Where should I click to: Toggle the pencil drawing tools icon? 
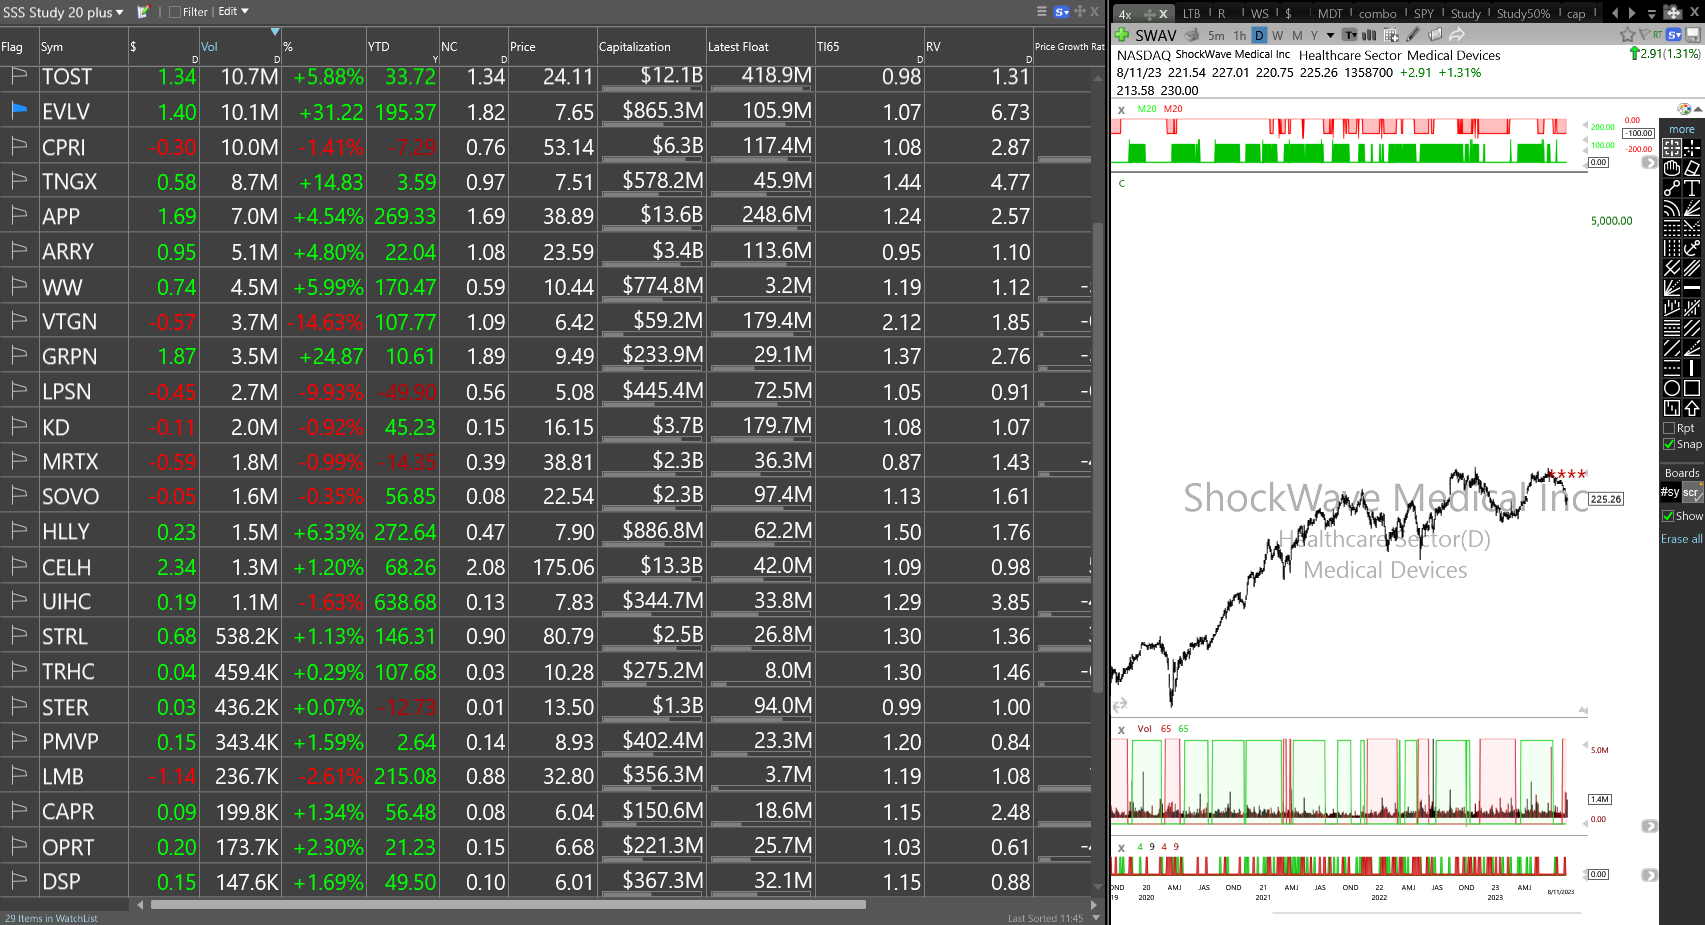tap(1413, 35)
